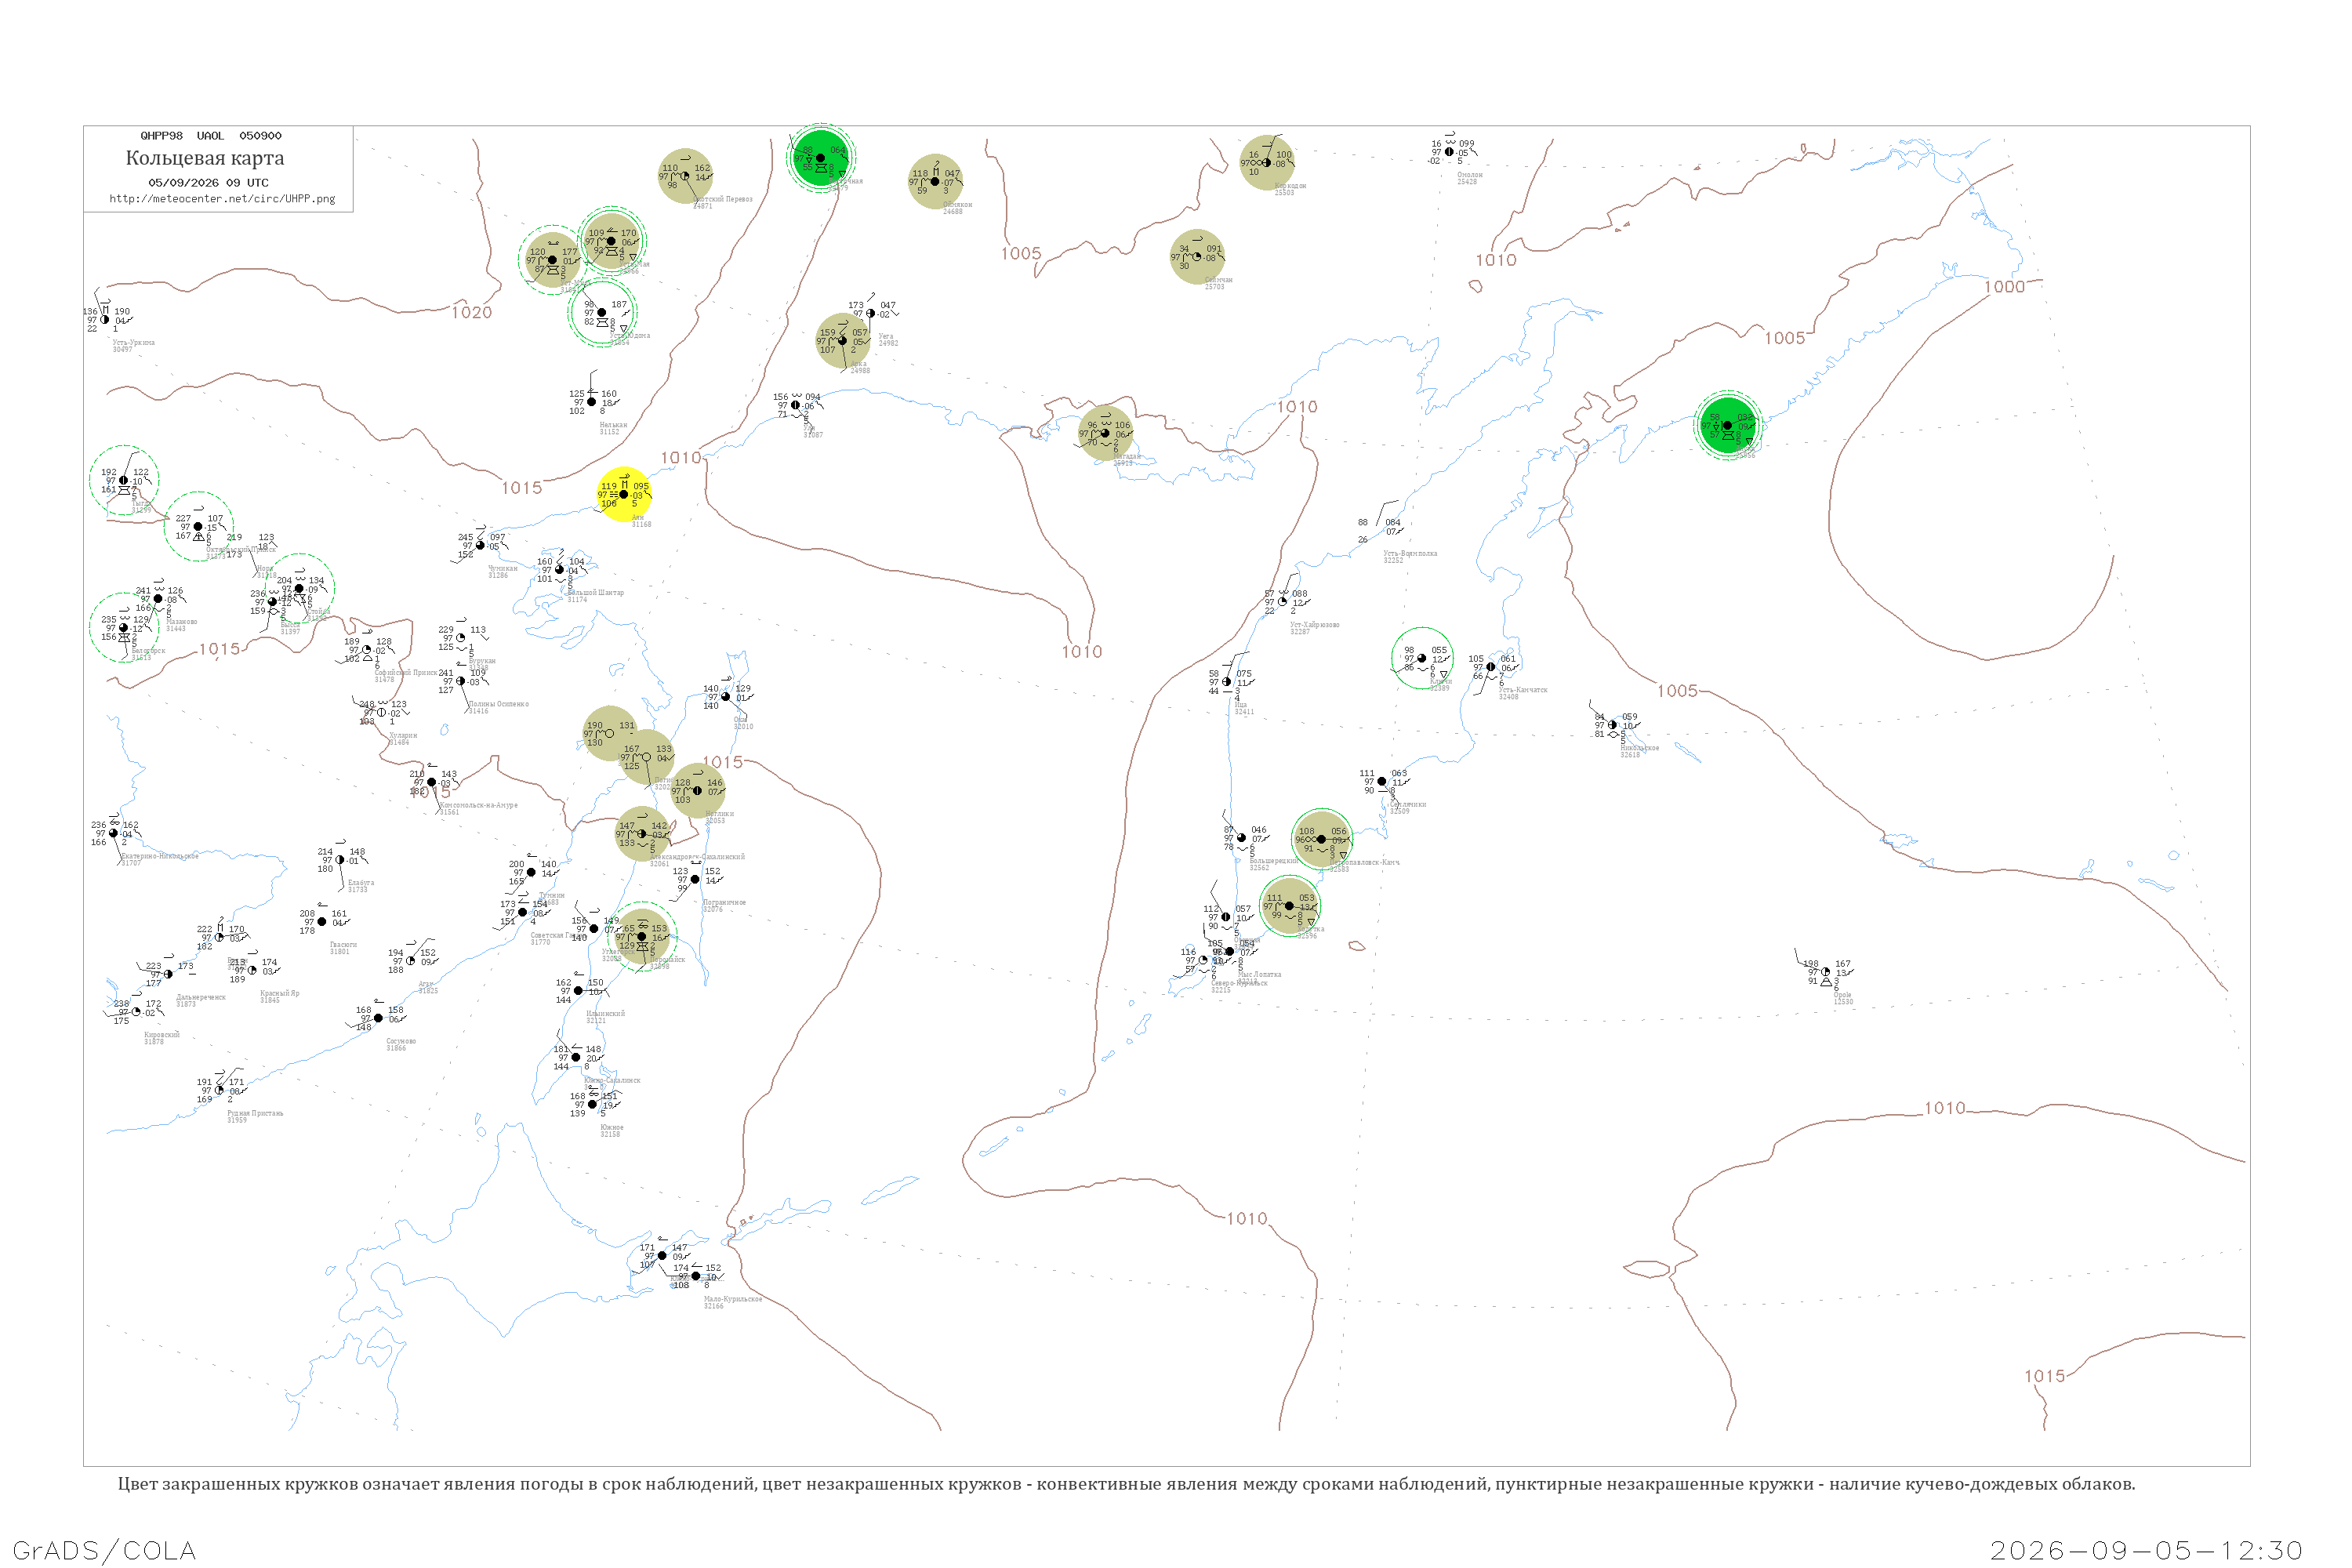The image size is (2352, 1568).
Task: Click the 1020 isobar label
Action: tap(472, 313)
